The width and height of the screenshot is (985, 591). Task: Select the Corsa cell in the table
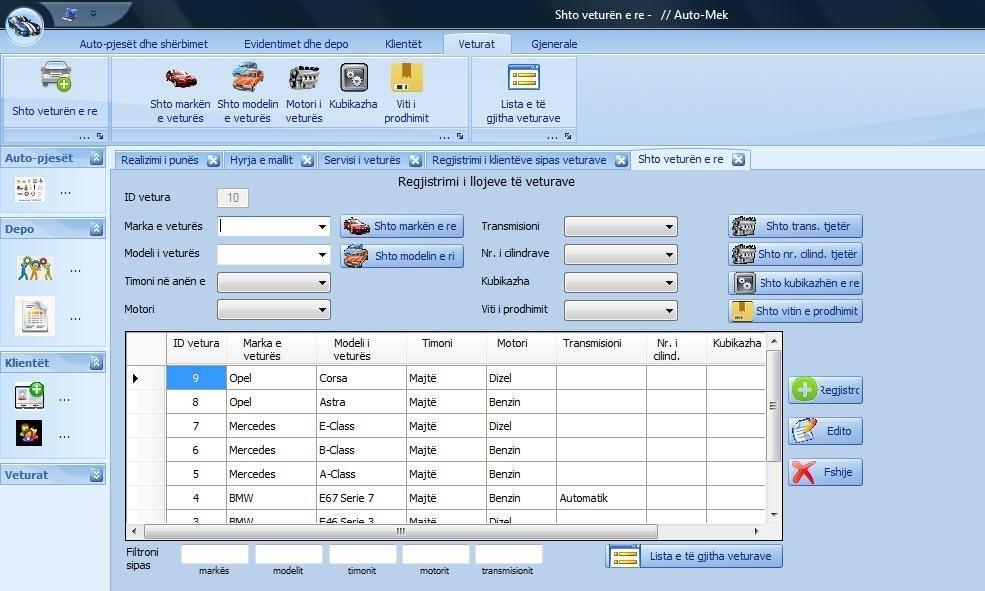point(361,378)
